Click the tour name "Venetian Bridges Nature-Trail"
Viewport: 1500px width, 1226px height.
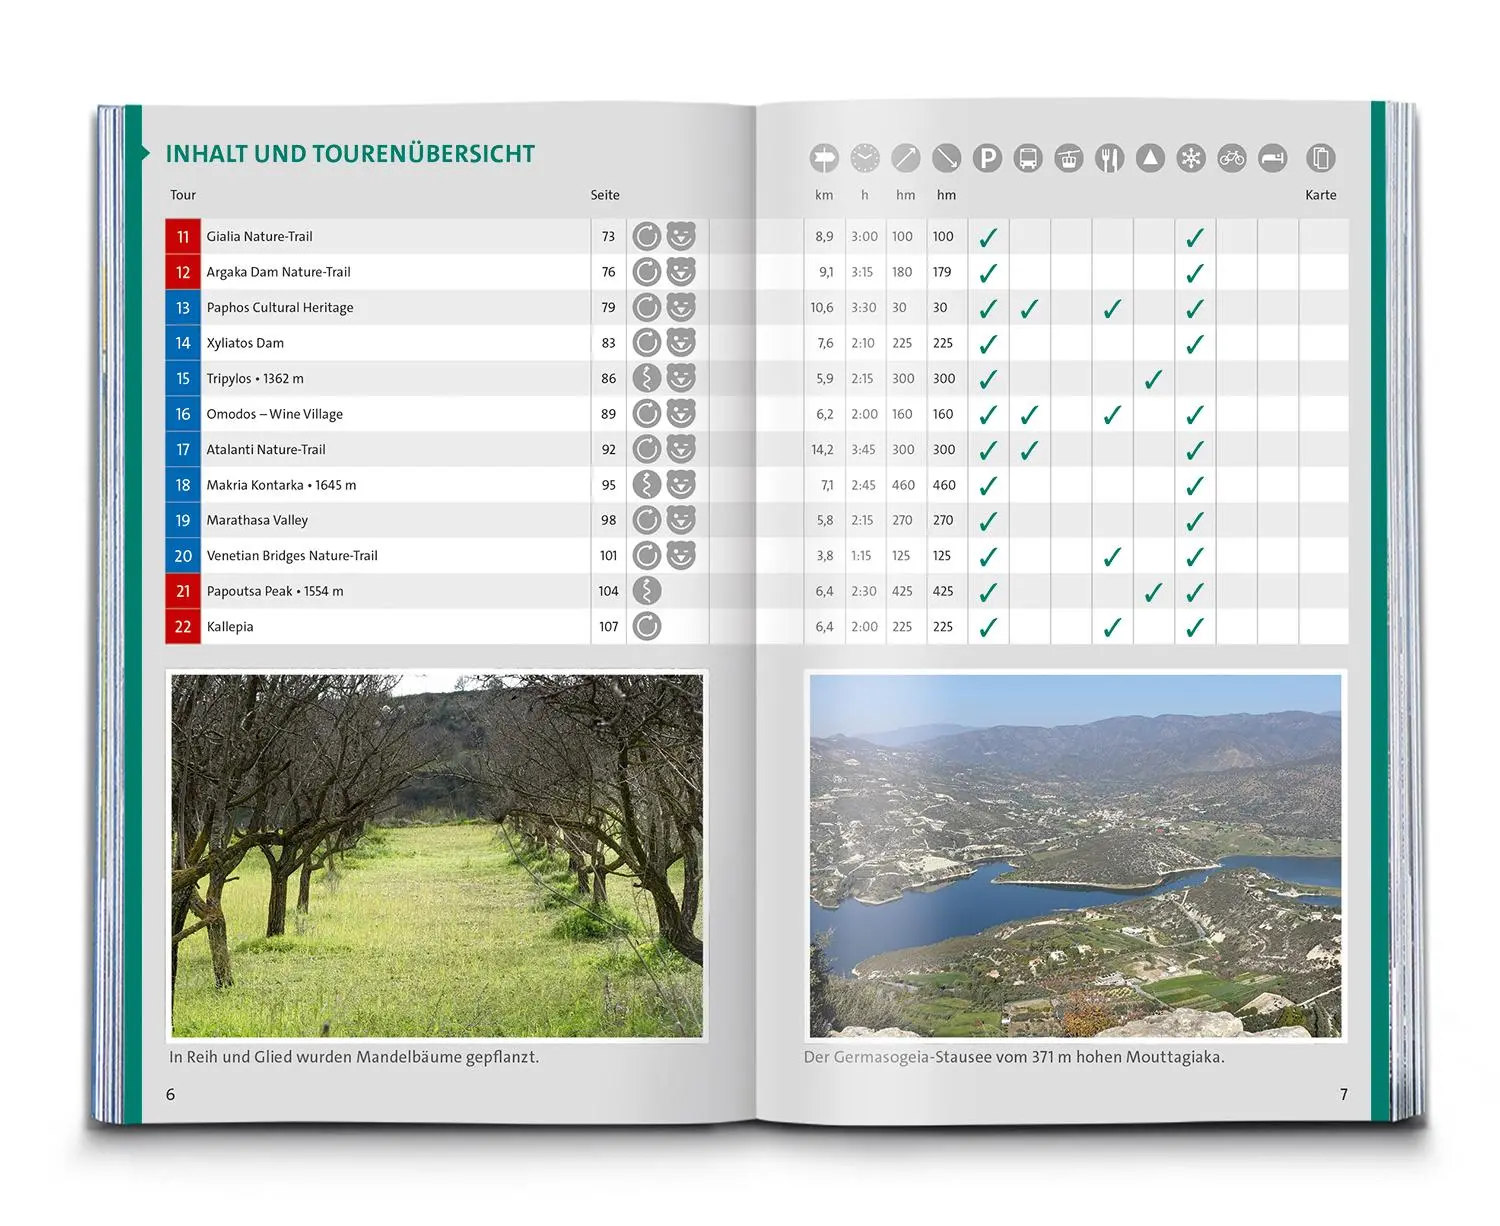(x=292, y=556)
